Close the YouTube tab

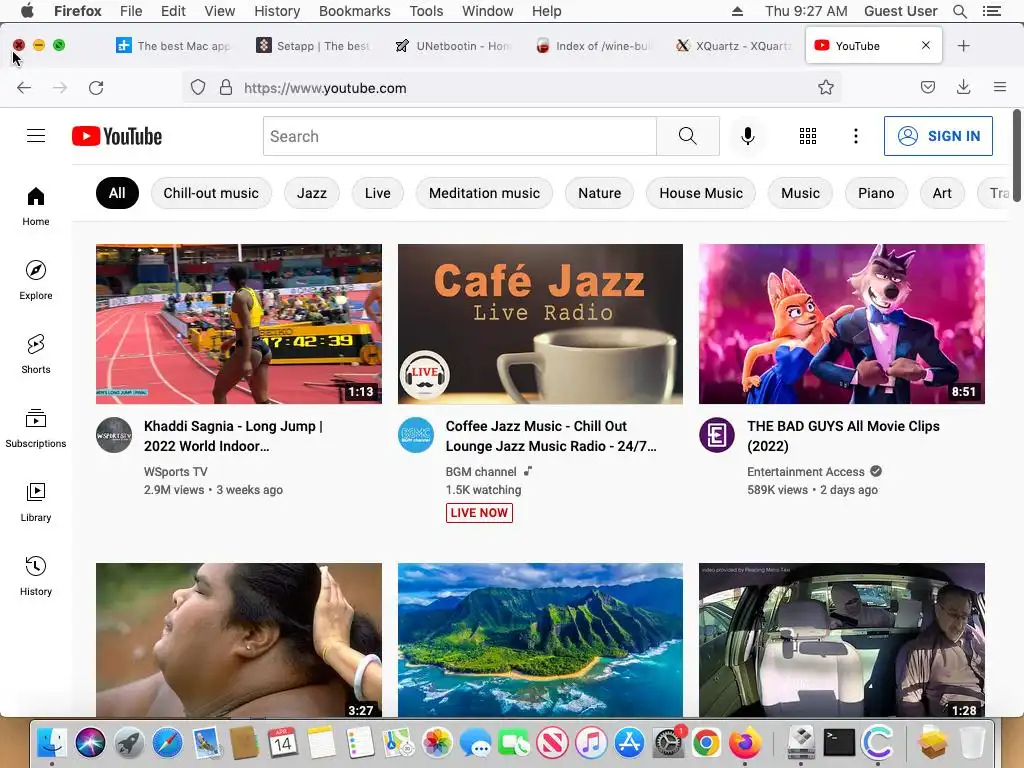tap(925, 45)
